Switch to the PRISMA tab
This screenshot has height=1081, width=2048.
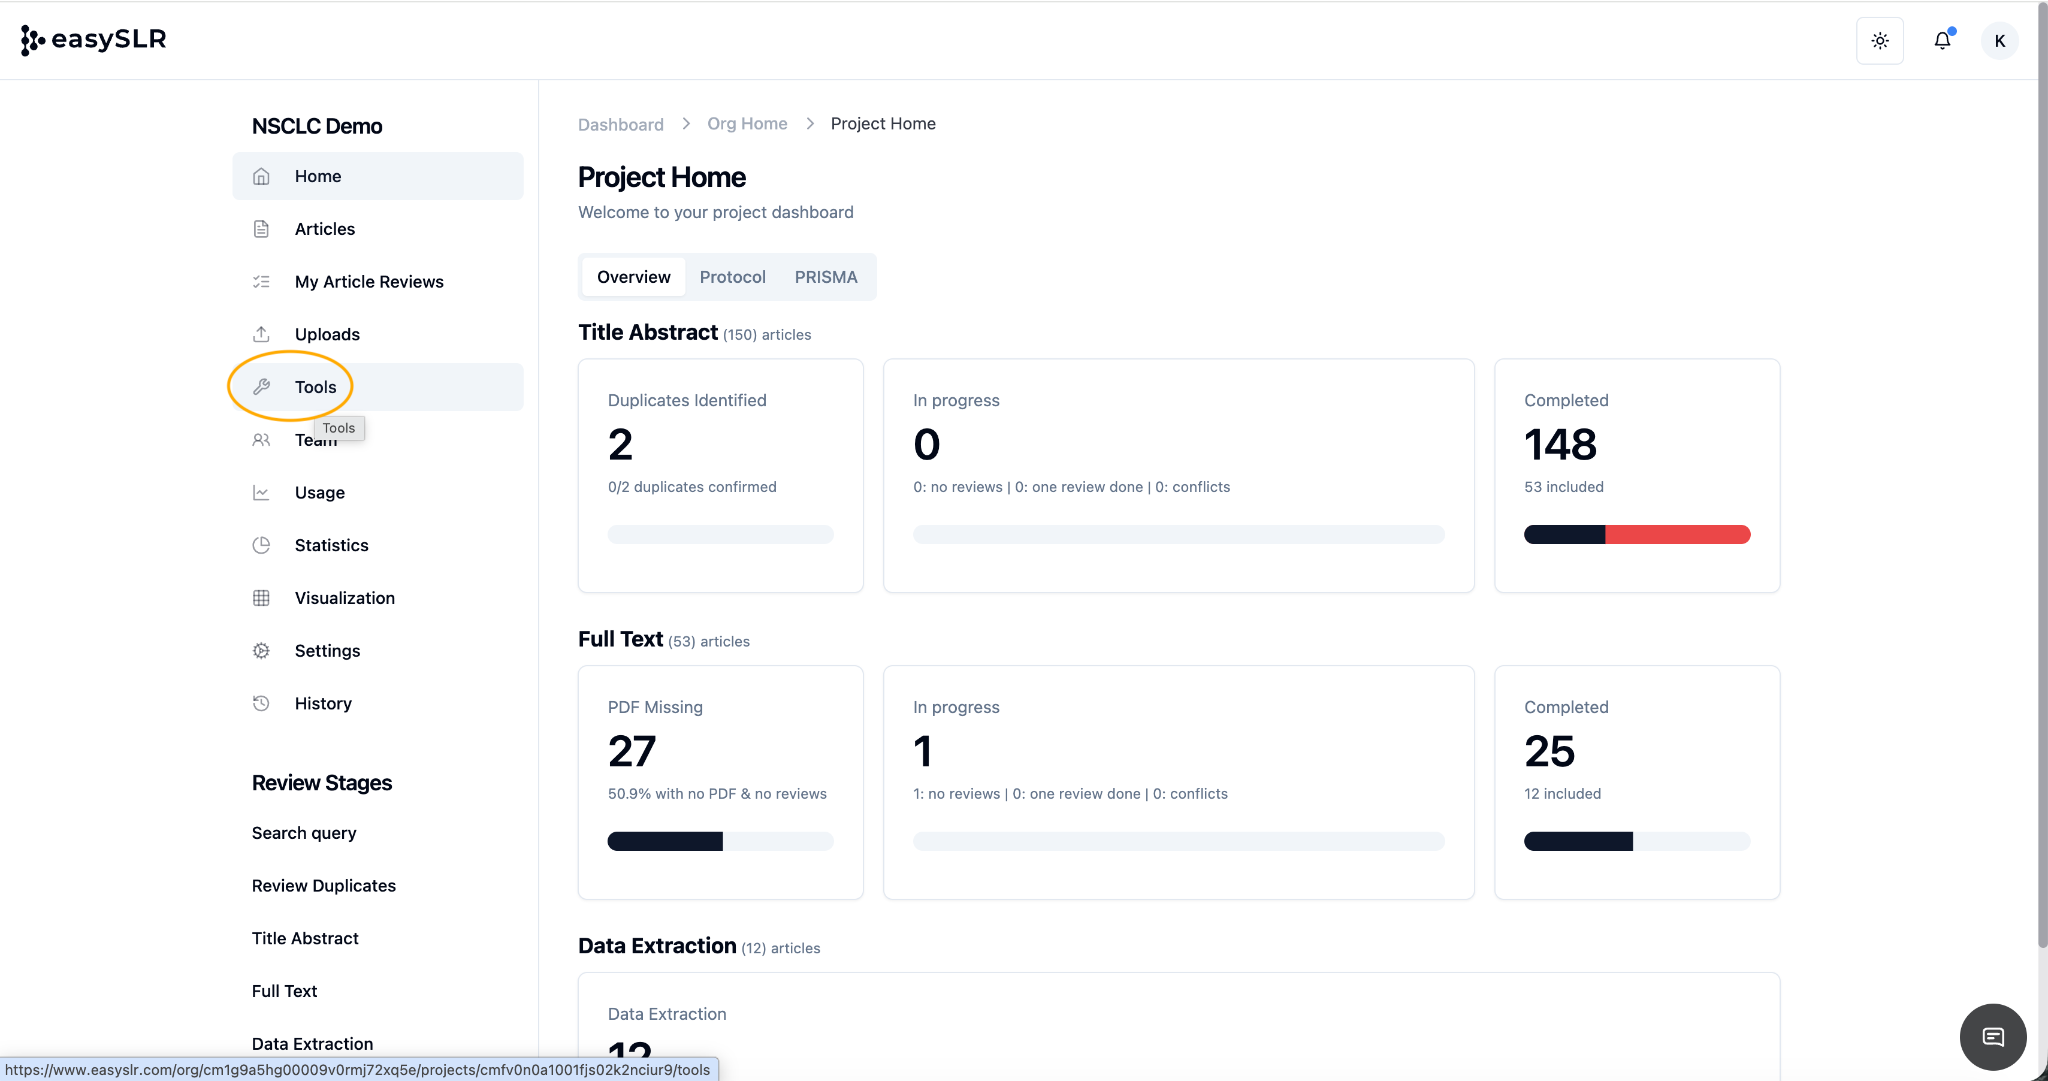click(826, 277)
